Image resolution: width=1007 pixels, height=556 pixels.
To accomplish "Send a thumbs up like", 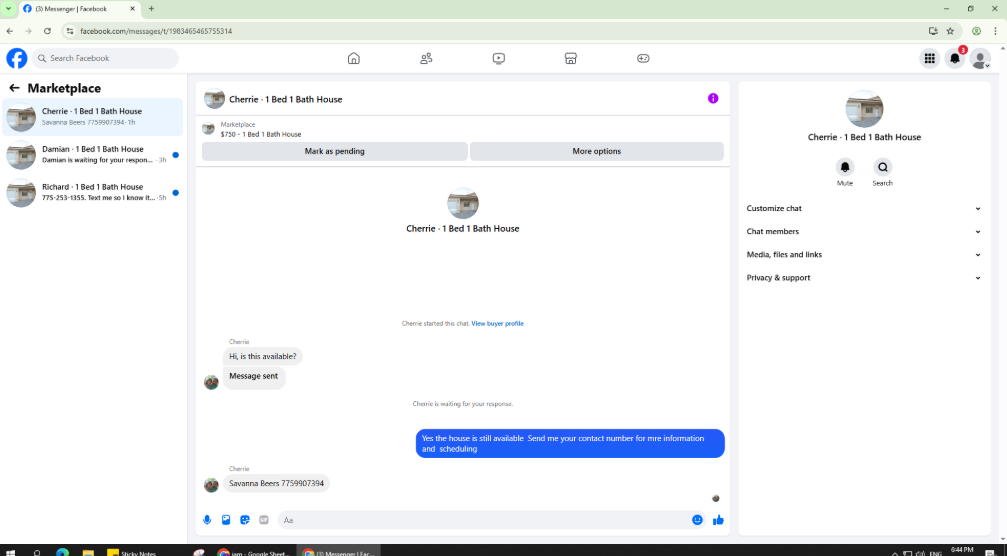I will [x=718, y=520].
